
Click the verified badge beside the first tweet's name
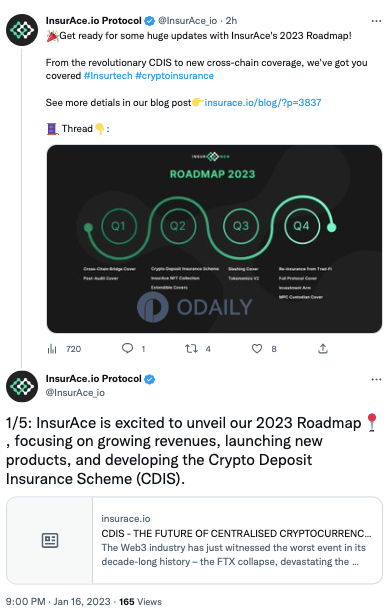coord(149,21)
